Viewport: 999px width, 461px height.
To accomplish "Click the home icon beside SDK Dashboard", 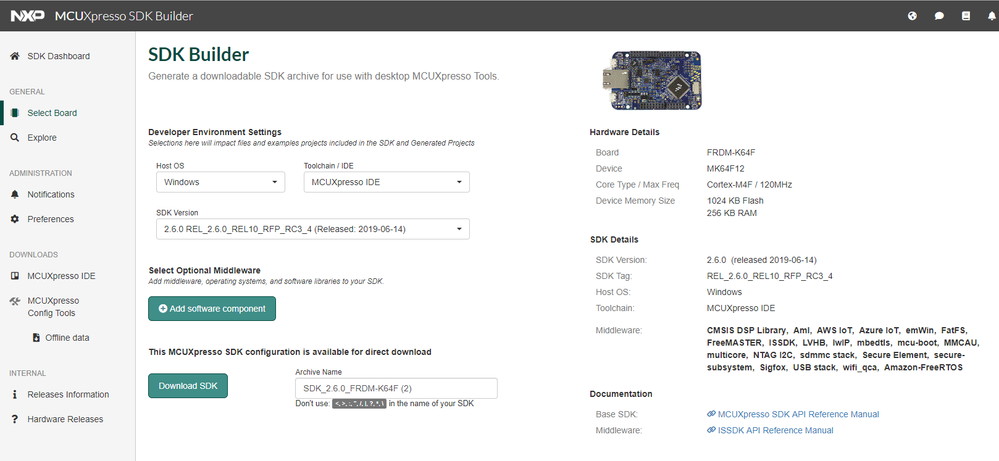I will [x=15, y=56].
